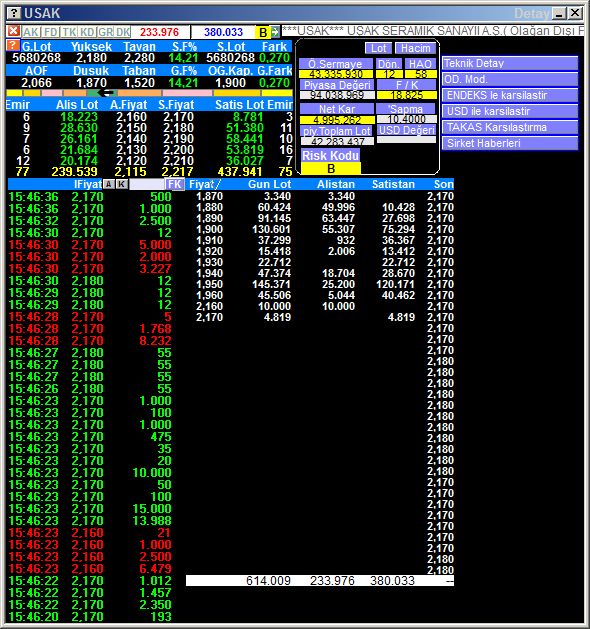This screenshot has width=590, height=629.
Task: Click the Satistan column header
Action: pos(393,184)
